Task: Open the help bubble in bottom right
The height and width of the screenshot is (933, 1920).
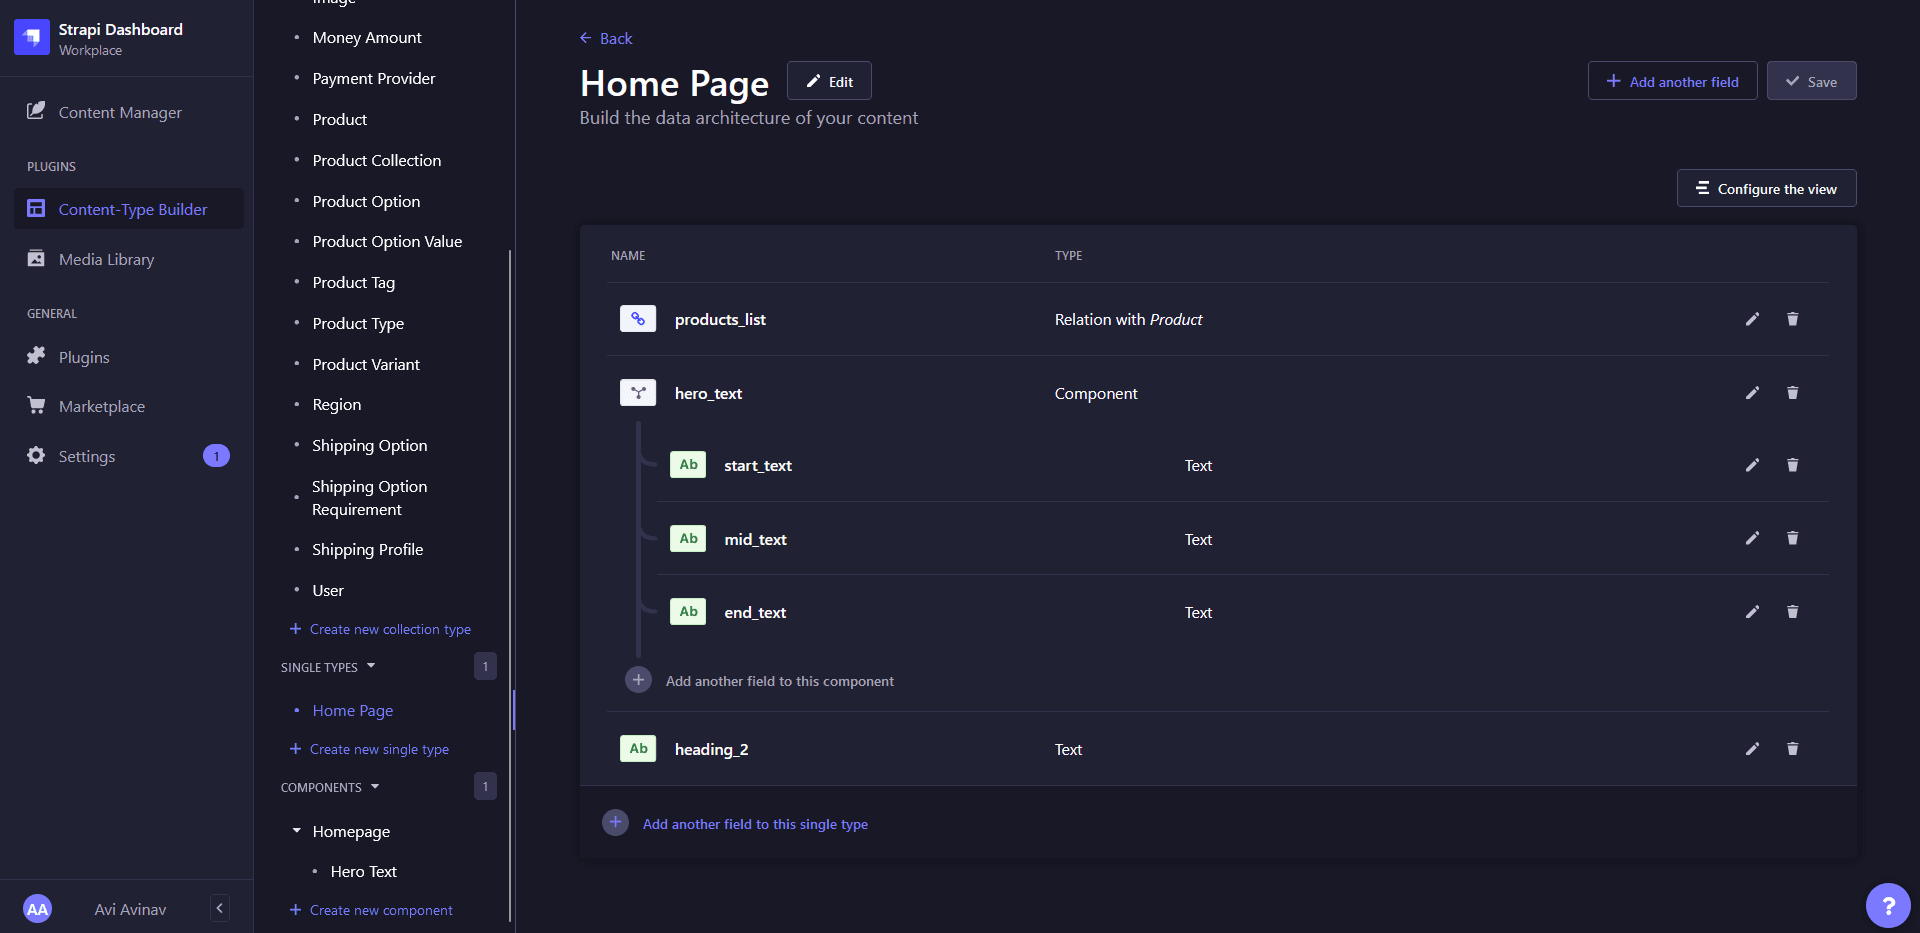Action: [x=1888, y=905]
